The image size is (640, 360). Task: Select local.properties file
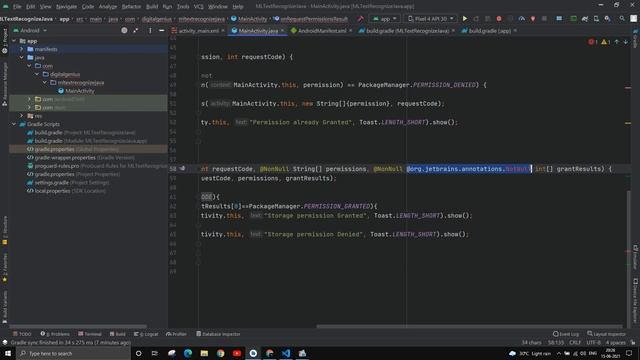(52, 191)
